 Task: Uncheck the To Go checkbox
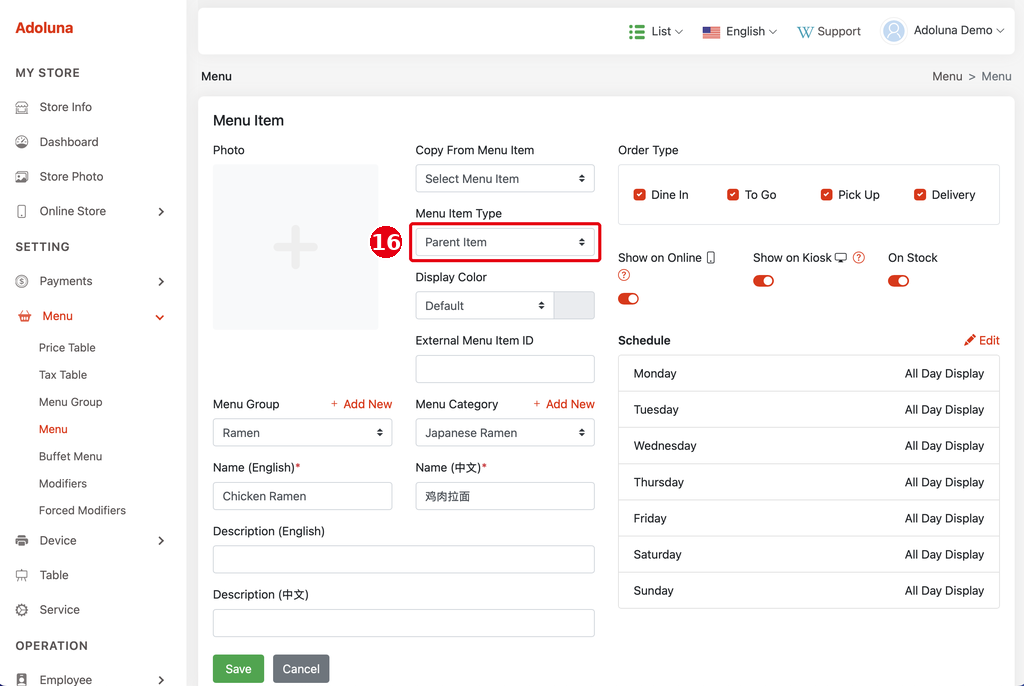pyautogui.click(x=733, y=195)
